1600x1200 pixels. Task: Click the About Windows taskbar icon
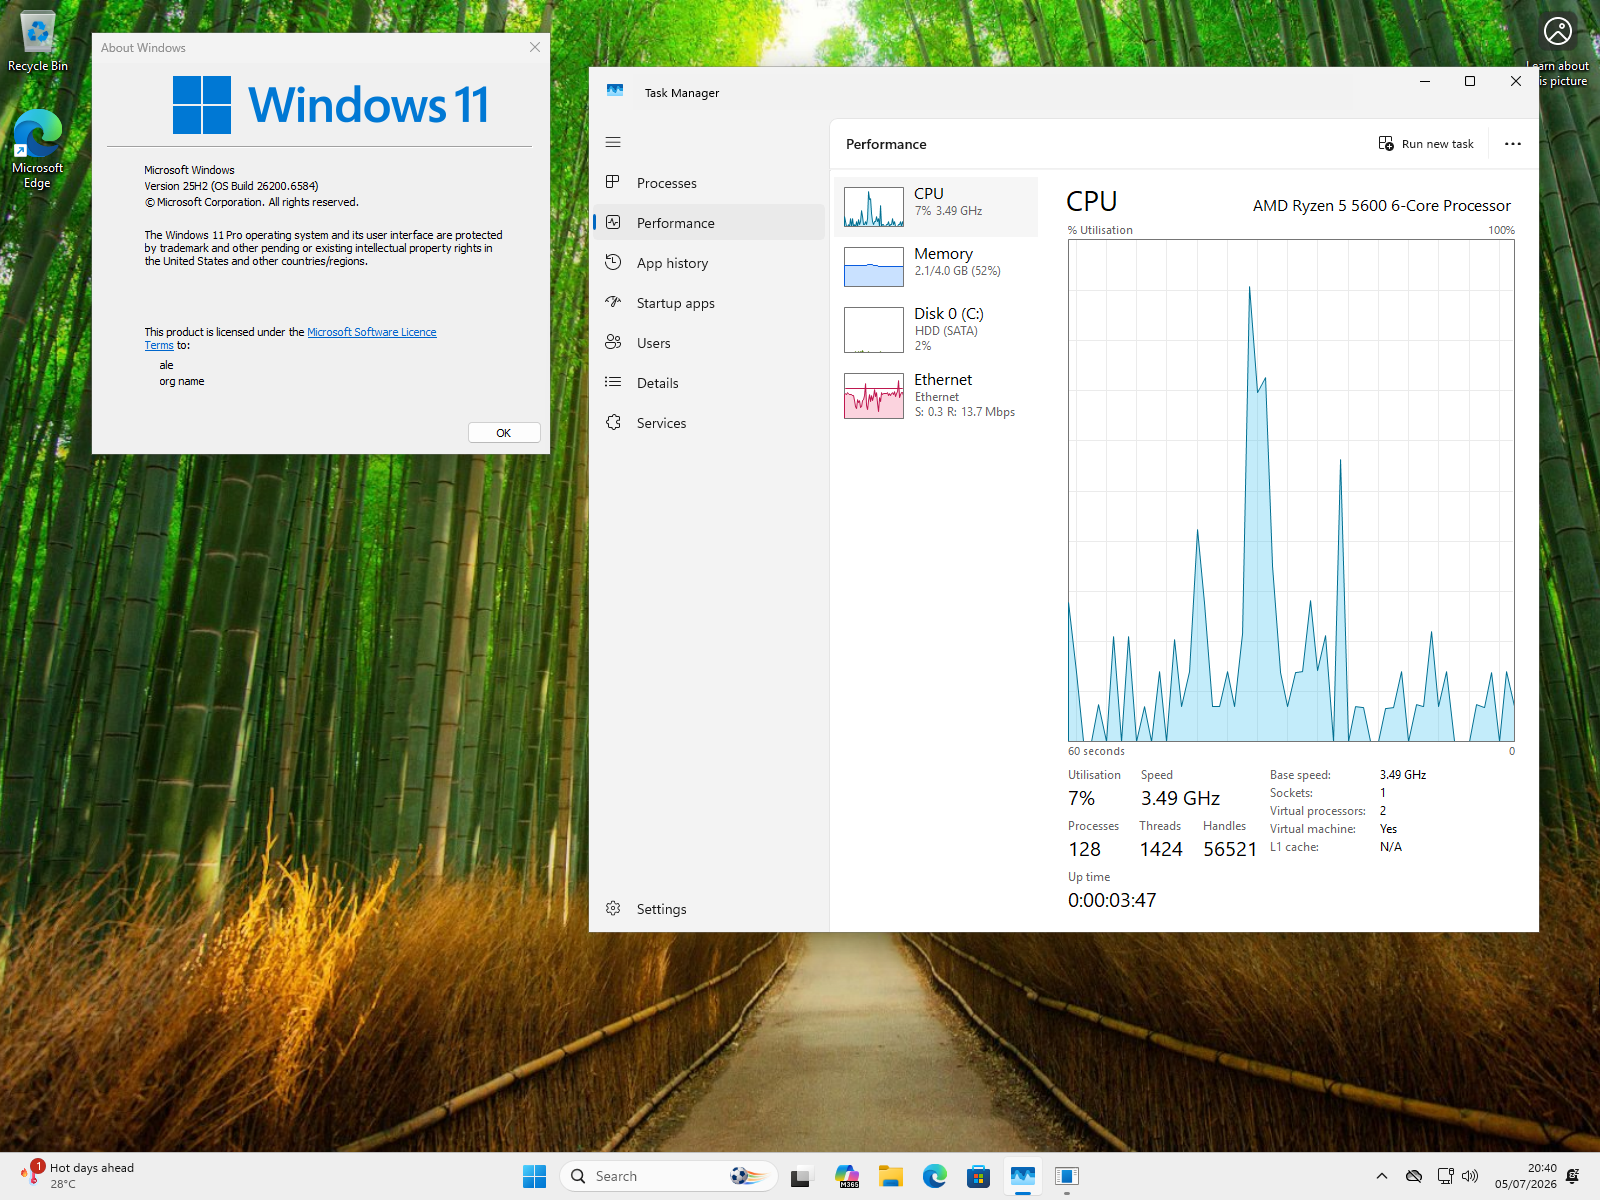click(x=1067, y=1176)
